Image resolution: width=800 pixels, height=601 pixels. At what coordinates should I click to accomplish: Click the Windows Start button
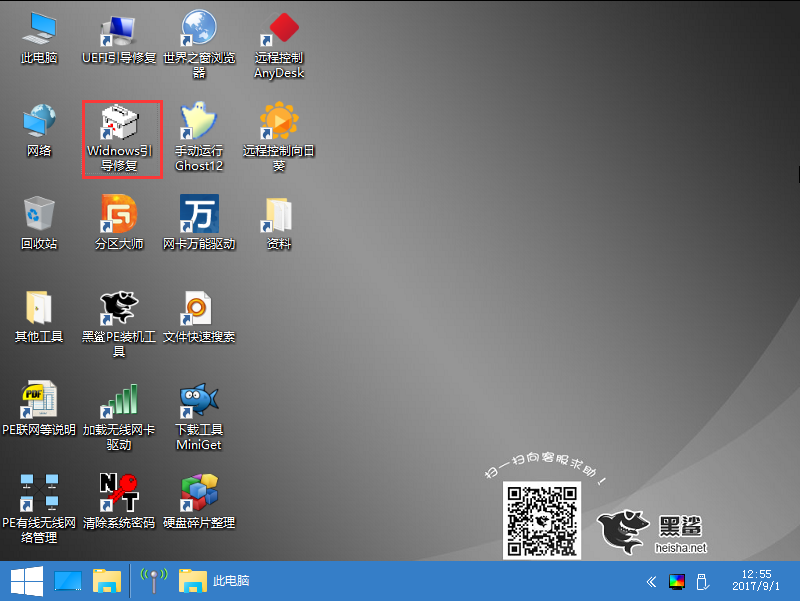tap(25, 581)
